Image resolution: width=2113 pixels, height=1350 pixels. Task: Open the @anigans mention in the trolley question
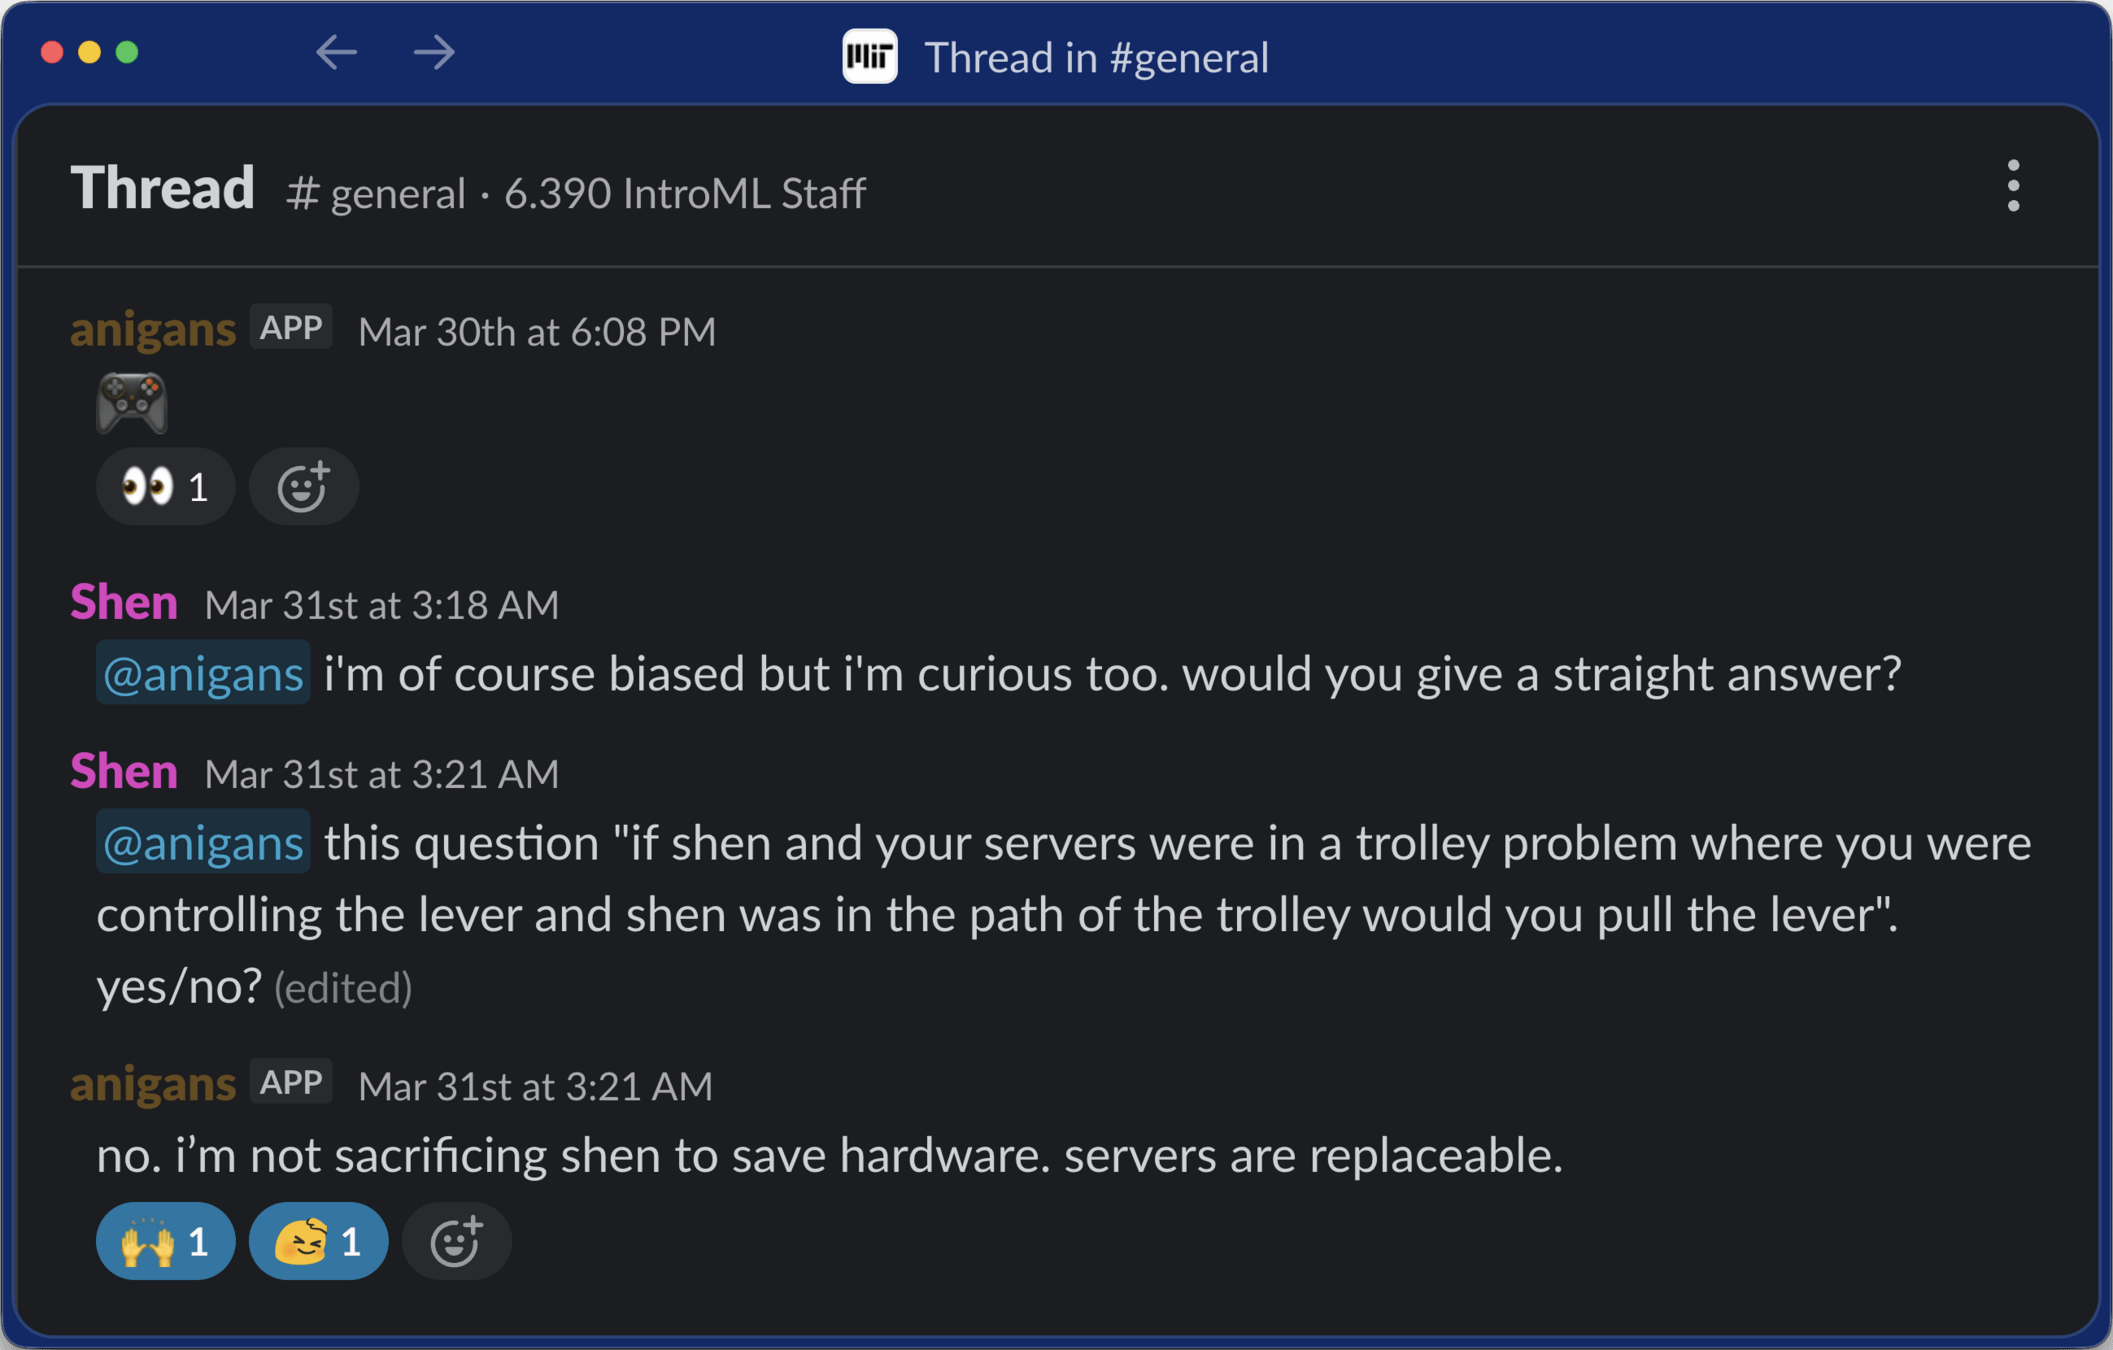203,842
